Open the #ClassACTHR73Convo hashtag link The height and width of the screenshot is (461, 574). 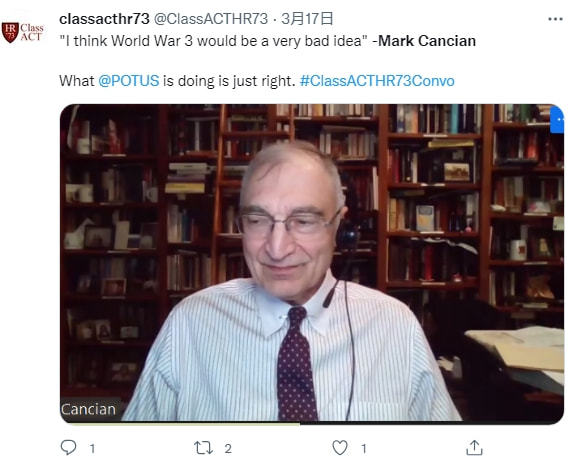[x=377, y=81]
